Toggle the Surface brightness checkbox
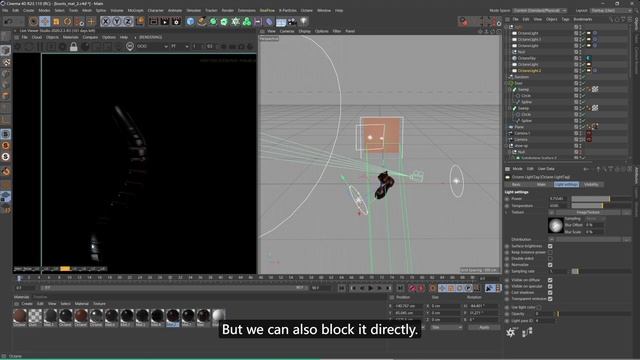 tap(550, 246)
